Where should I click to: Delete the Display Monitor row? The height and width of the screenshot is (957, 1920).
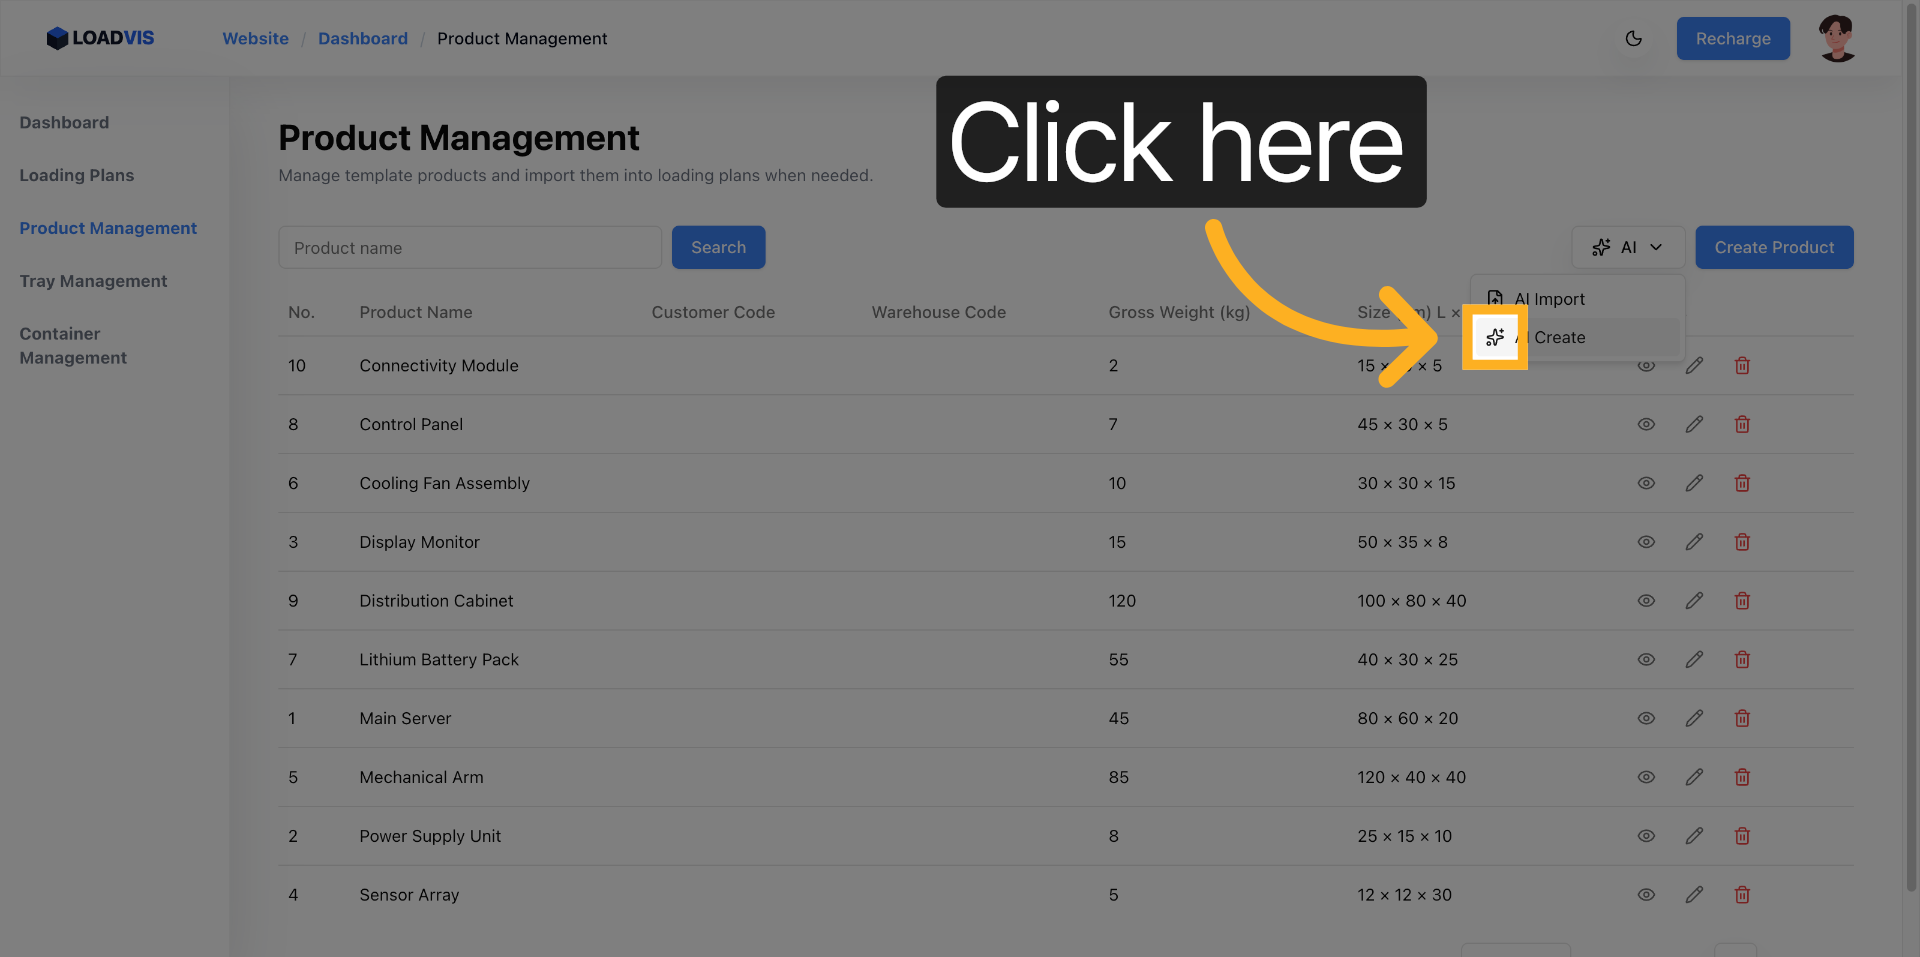[1742, 542]
